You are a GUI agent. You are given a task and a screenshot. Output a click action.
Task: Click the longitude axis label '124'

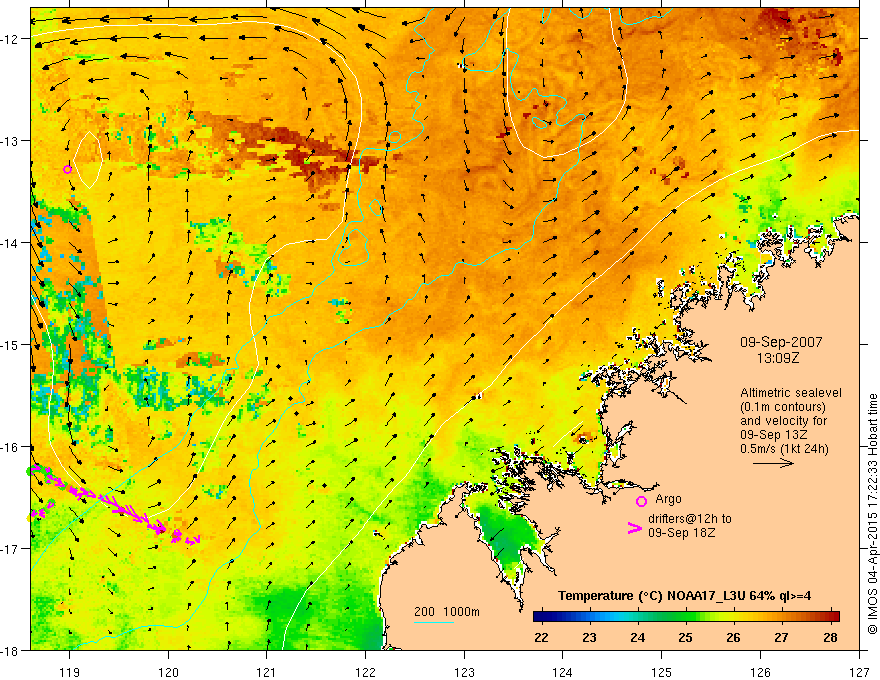pyautogui.click(x=563, y=672)
